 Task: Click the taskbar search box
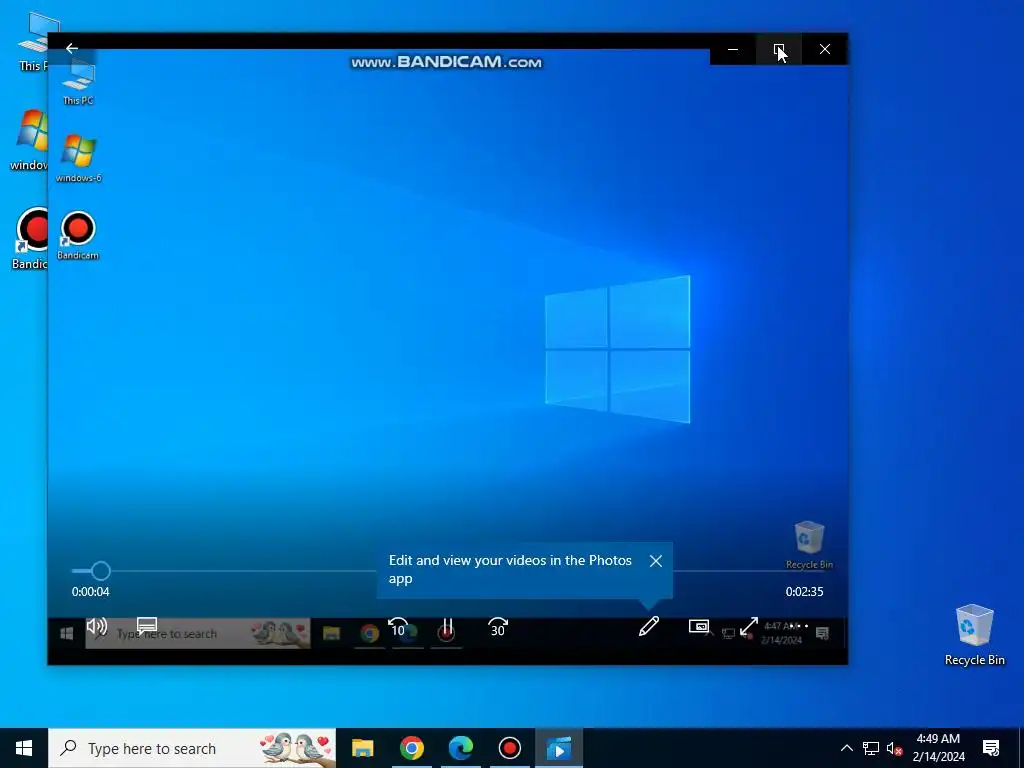192,748
